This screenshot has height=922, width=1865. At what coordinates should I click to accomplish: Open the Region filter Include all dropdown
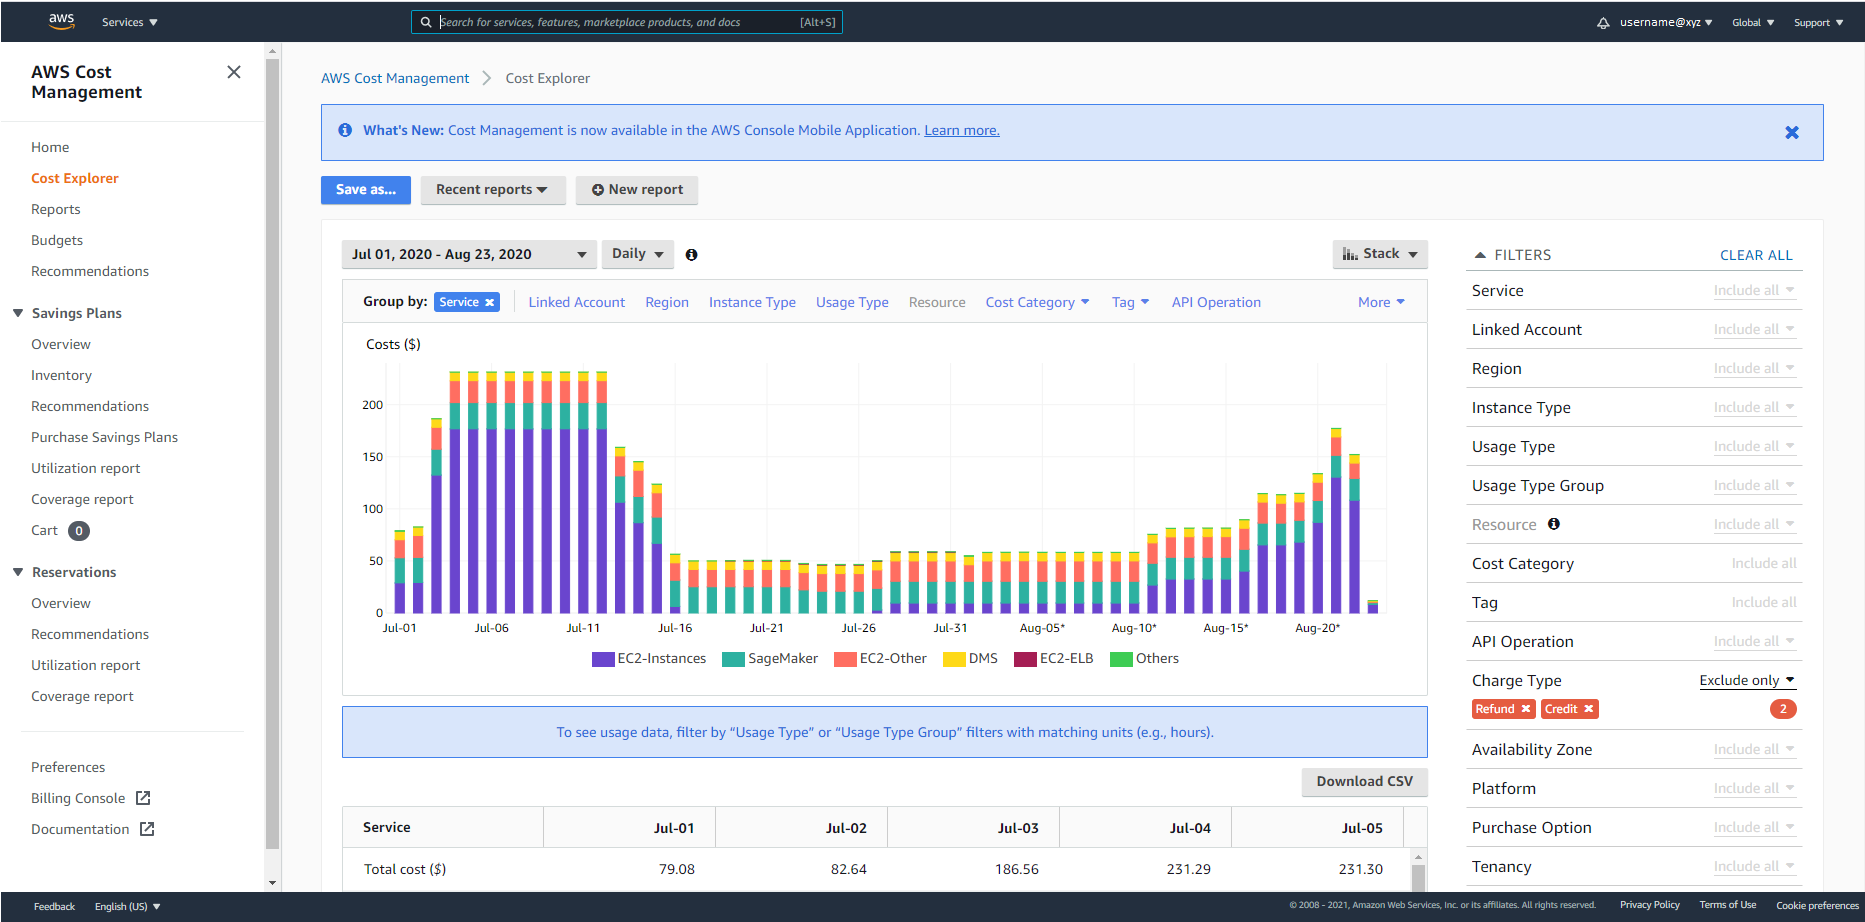tap(1754, 369)
